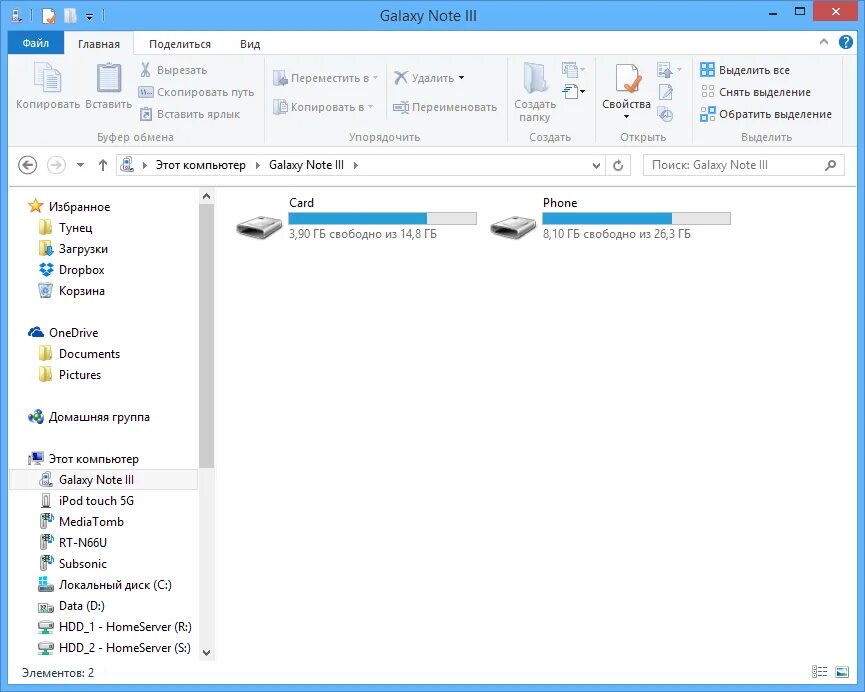Click the Вырезать scissors icon
The image size is (865, 692).
(145, 70)
